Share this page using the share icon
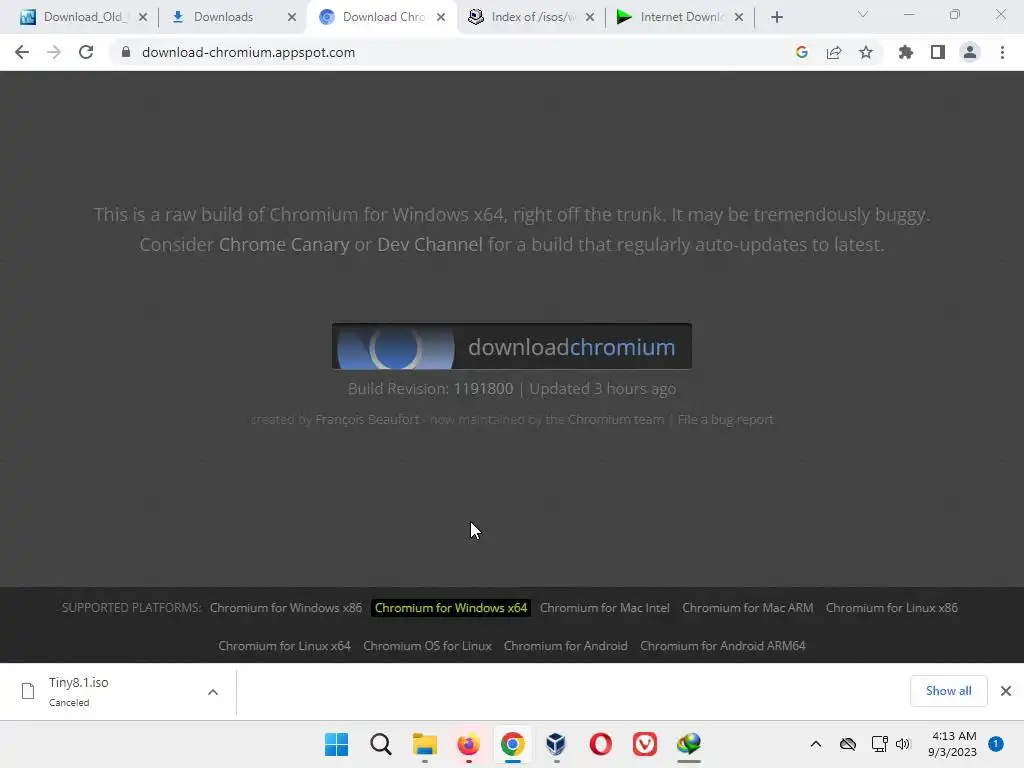This screenshot has width=1024, height=768. coord(834,52)
